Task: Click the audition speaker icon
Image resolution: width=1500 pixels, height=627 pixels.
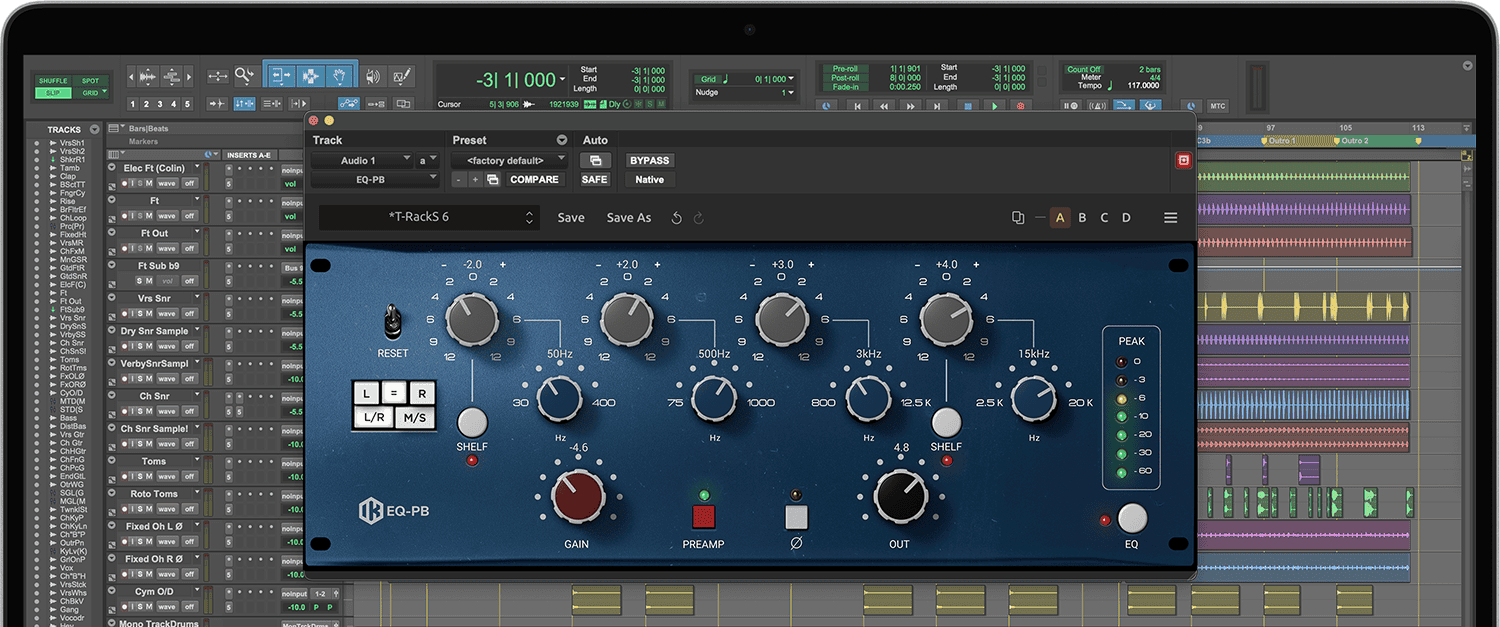Action: (x=373, y=75)
